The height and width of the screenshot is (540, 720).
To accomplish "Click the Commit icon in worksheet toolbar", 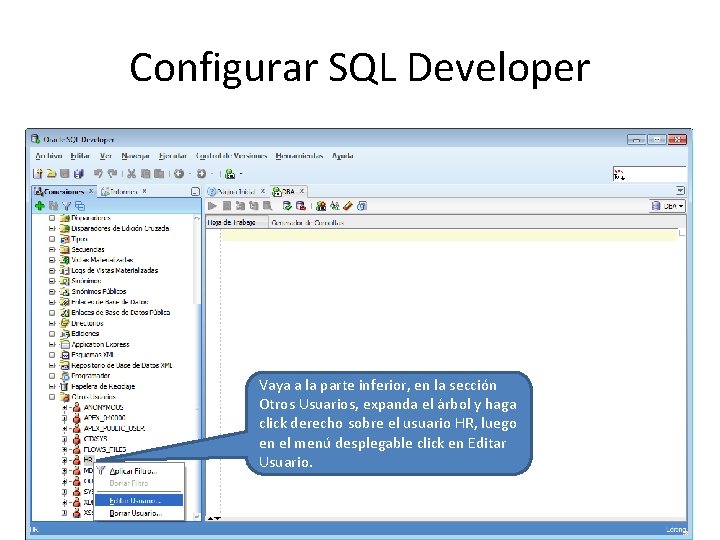I will coord(287,206).
